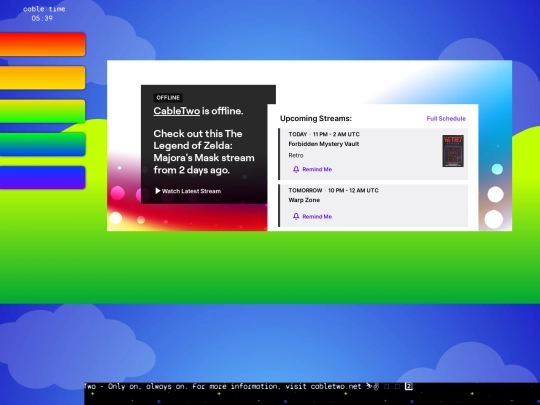Click the boxed 2 icon in ticker
The height and width of the screenshot is (405, 540).
pos(408,386)
